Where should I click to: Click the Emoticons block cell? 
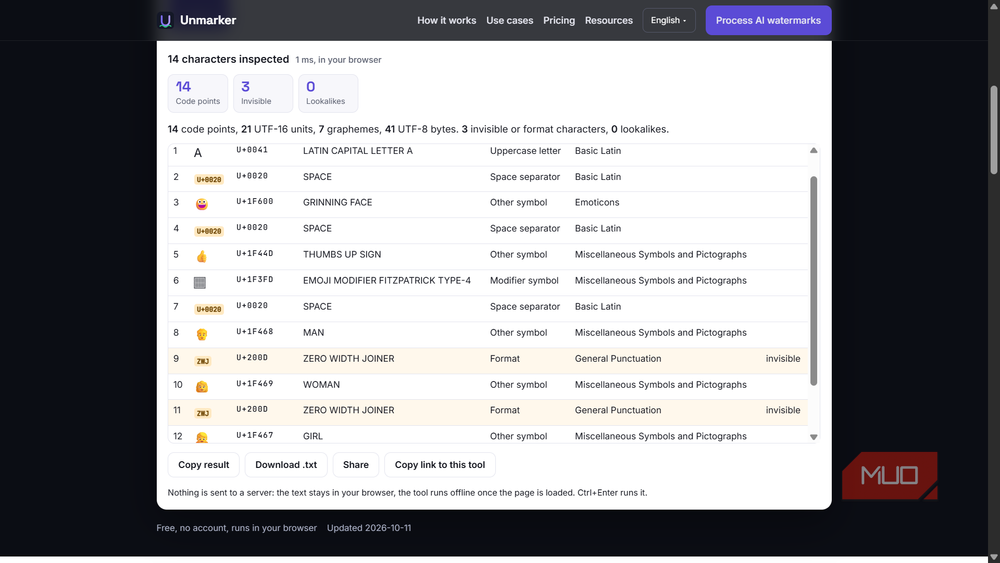coord(597,202)
